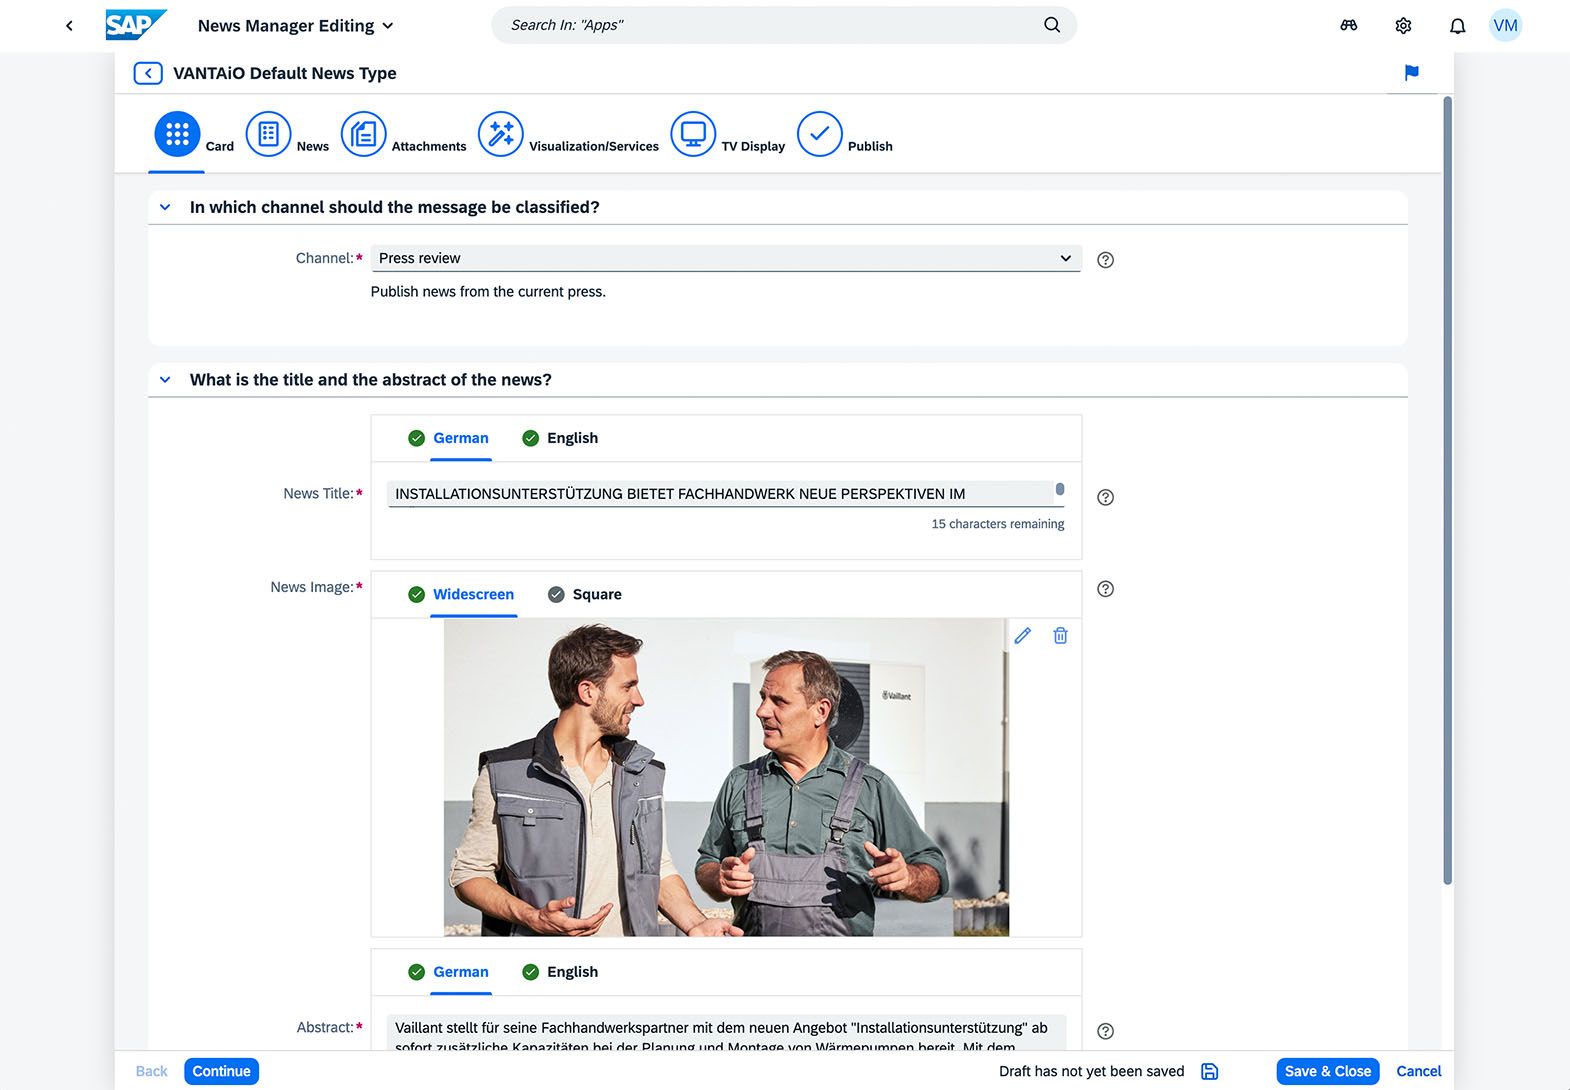Go back using the top-left shell arrow
Screen dimensions: 1570x1090
point(69,26)
